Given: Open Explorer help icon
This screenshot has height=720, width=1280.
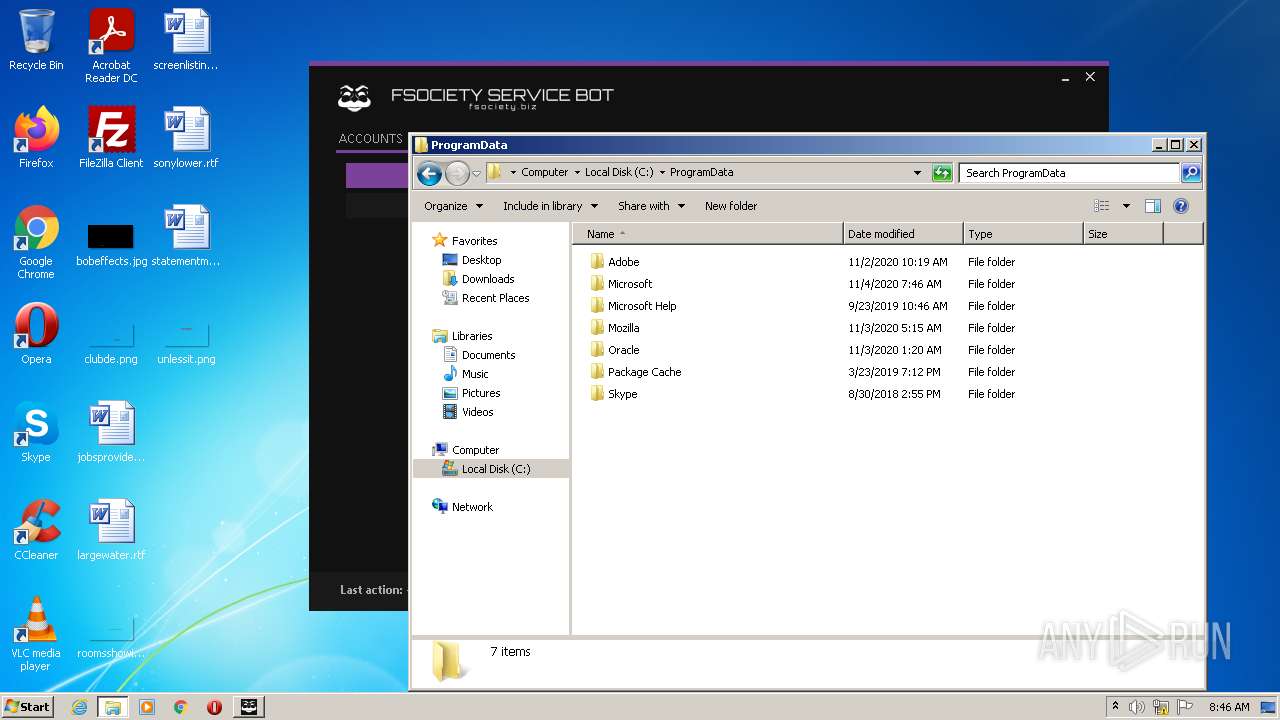Looking at the screenshot, I should (1180, 206).
